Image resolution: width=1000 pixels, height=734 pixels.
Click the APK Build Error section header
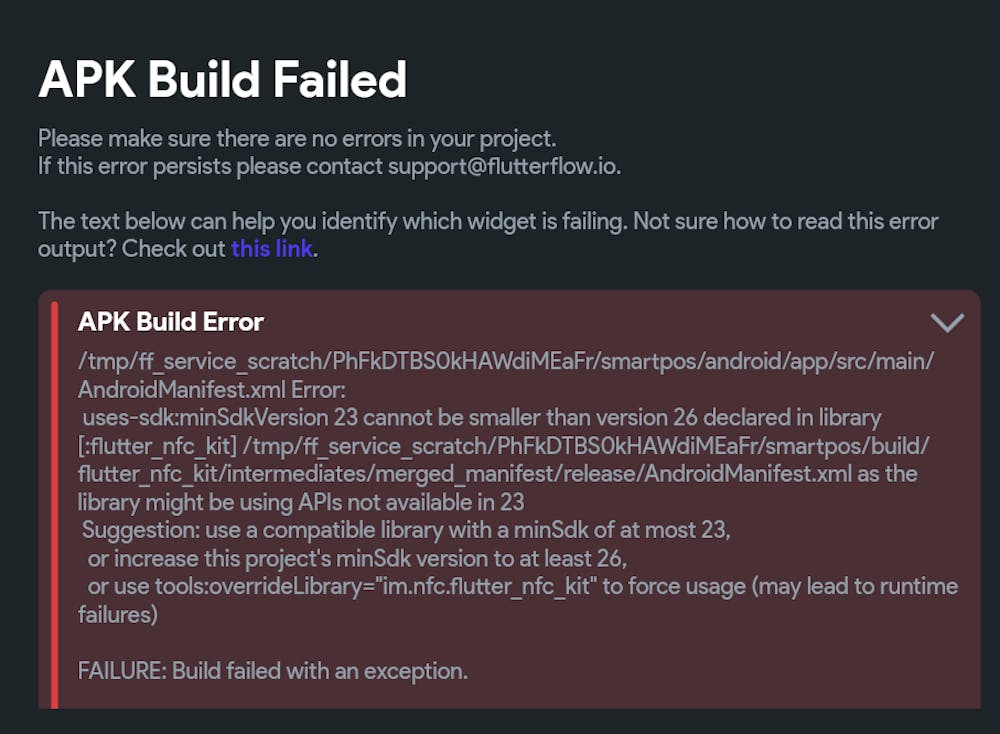(170, 322)
